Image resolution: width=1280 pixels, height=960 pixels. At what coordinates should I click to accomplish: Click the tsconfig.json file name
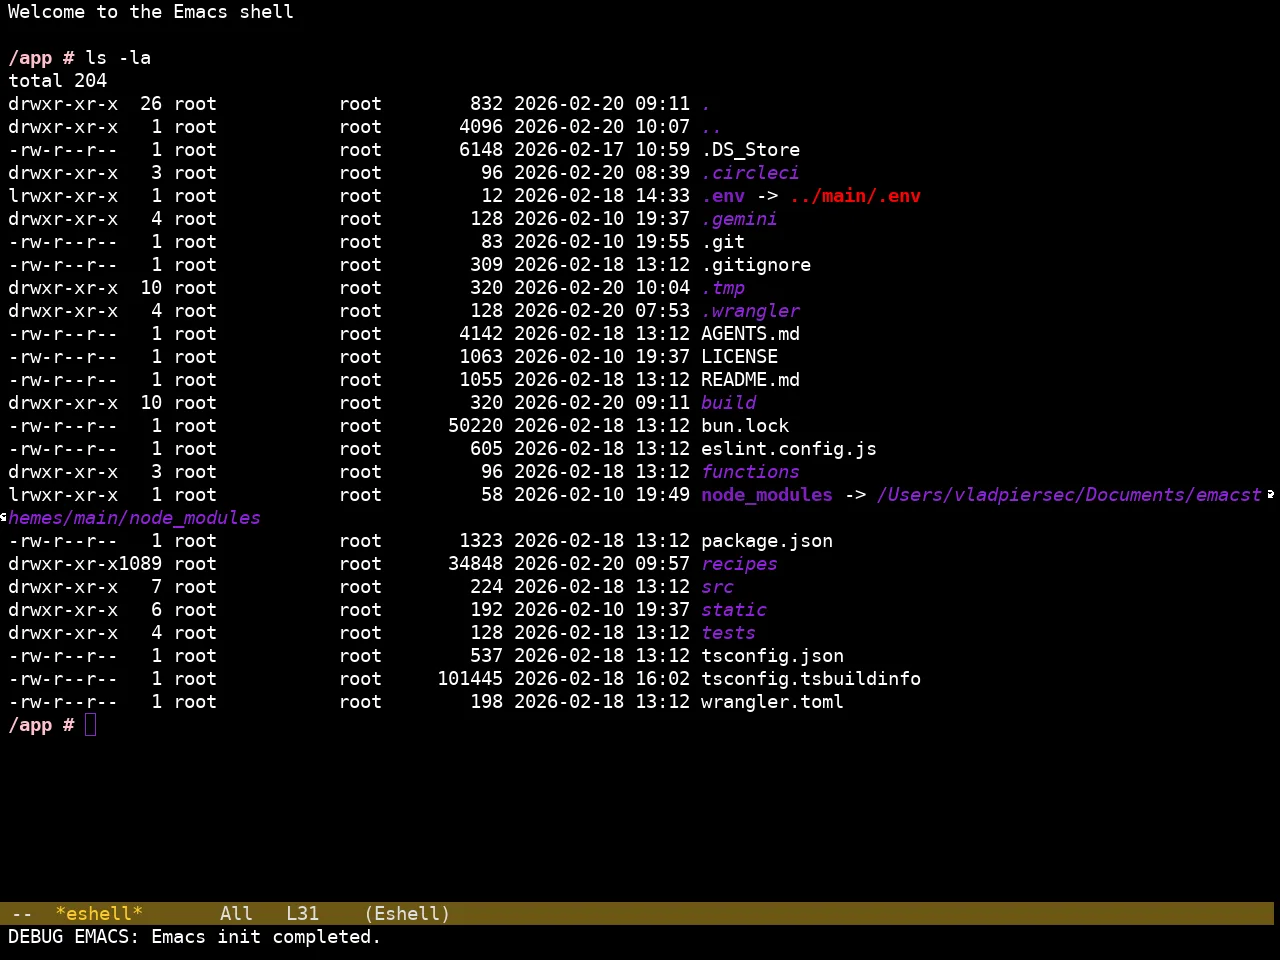772,656
